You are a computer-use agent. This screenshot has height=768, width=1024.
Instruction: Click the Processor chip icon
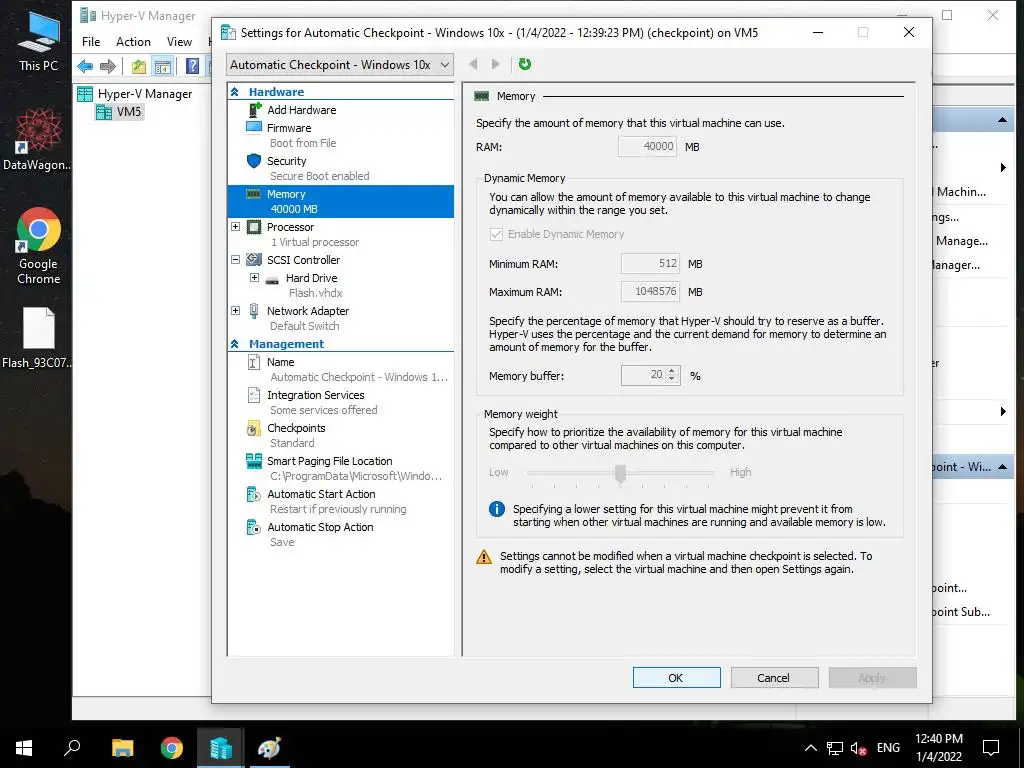click(x=254, y=227)
